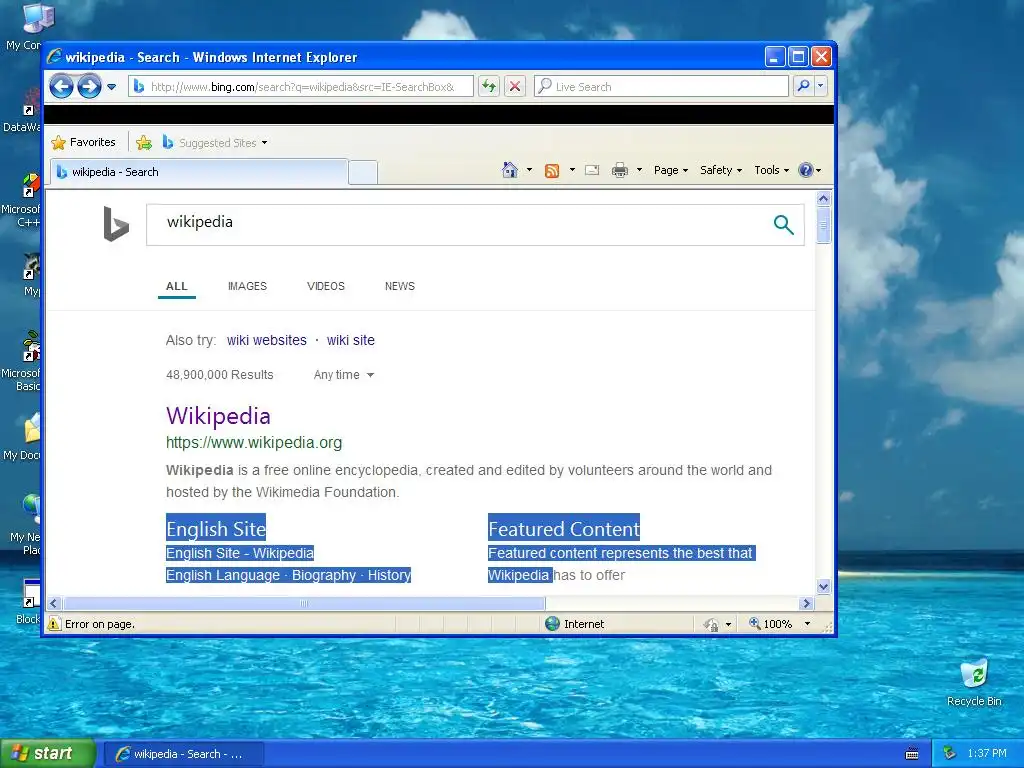The image size is (1024, 768).
Task: Open the Wikipedia result title link
Action: pos(218,416)
